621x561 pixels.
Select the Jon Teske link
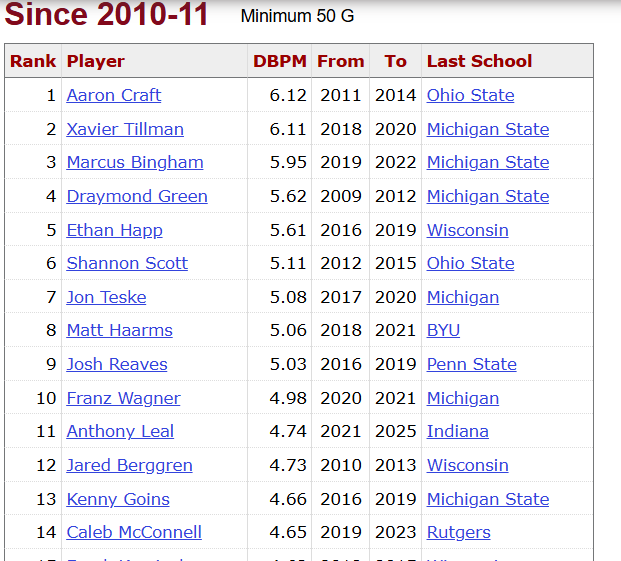pyautogui.click(x=107, y=297)
